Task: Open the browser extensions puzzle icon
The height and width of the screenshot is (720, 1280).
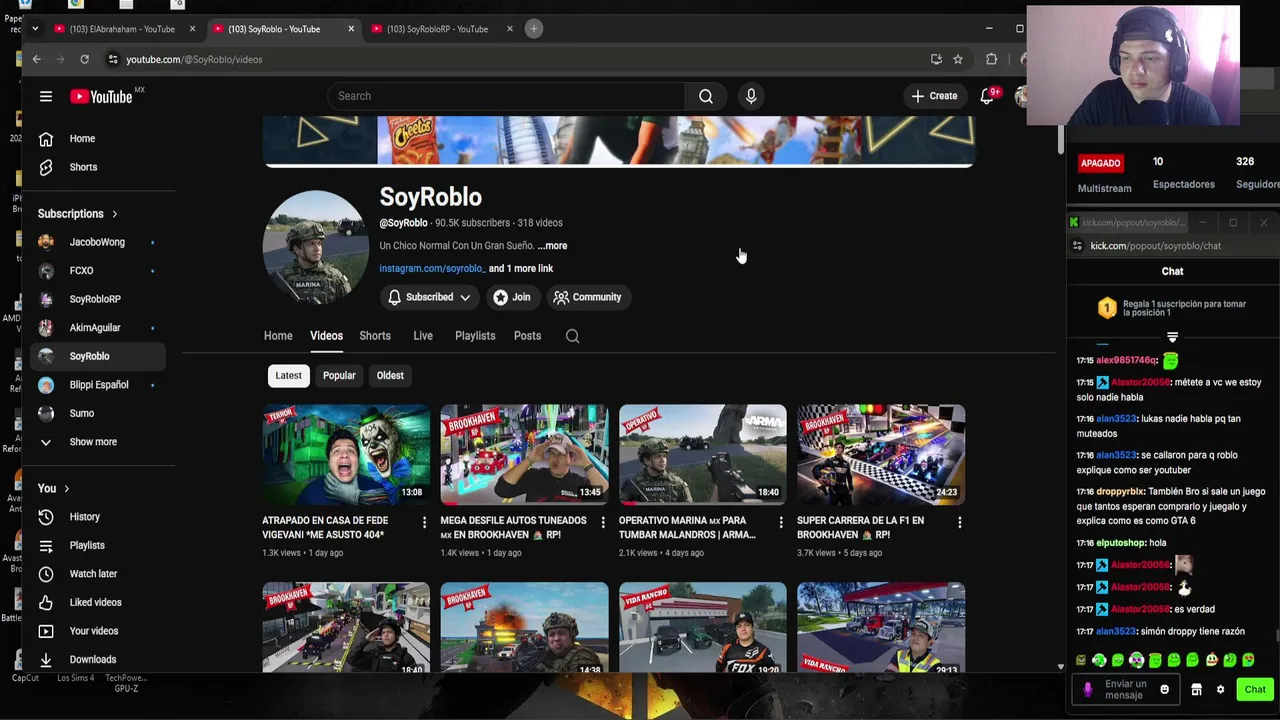Action: pos(992,59)
